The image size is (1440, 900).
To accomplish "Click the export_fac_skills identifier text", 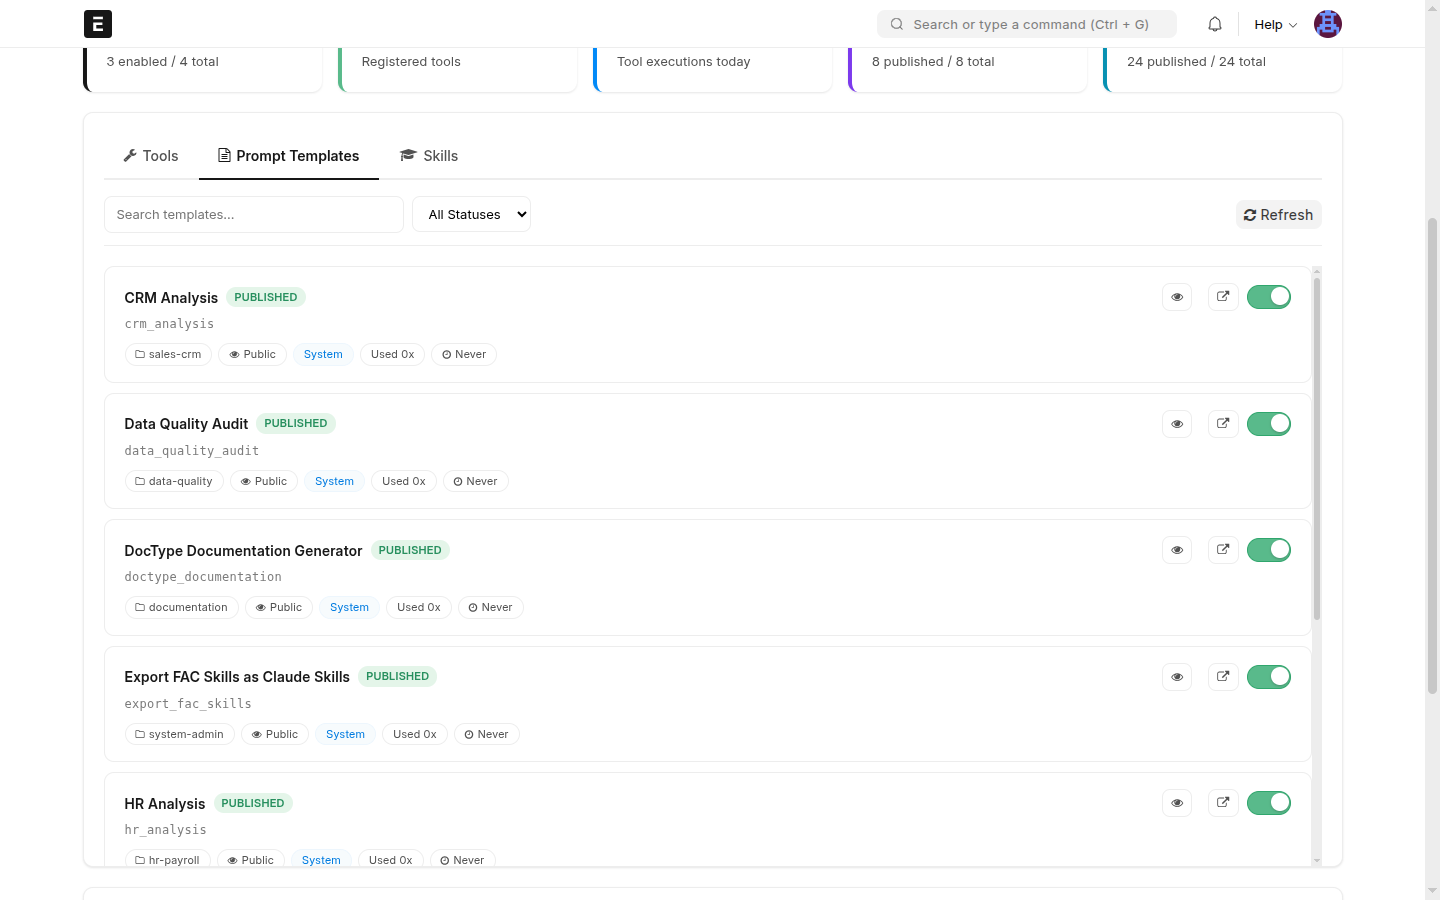I will pyautogui.click(x=188, y=704).
